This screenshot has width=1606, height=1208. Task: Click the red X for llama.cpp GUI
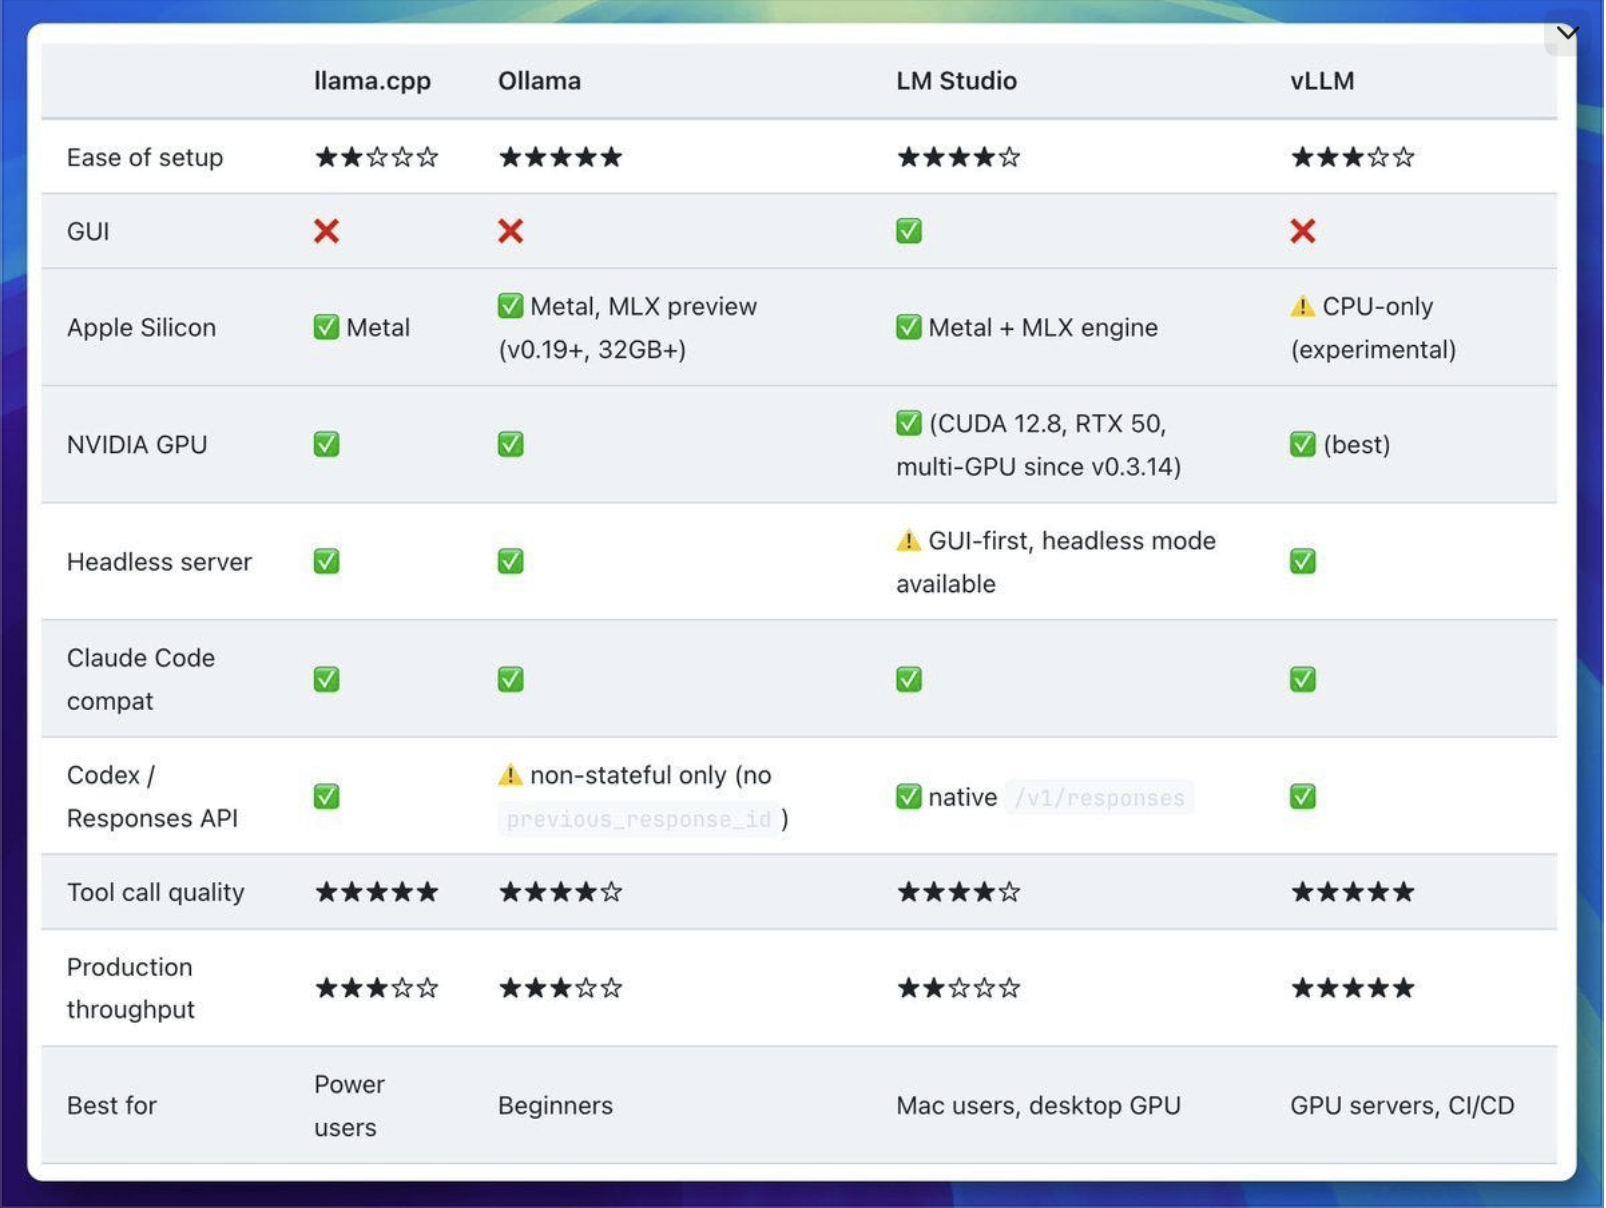click(326, 231)
